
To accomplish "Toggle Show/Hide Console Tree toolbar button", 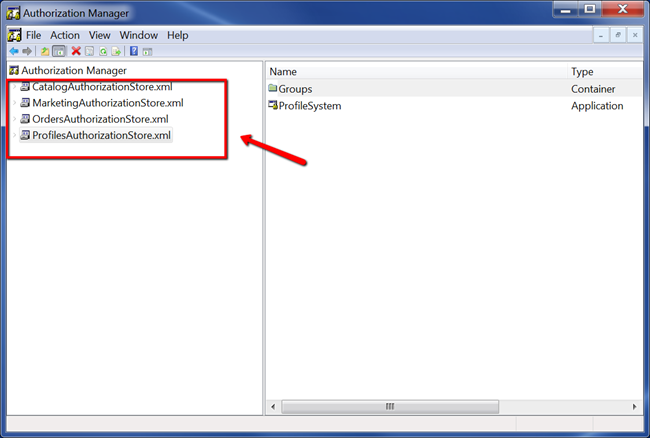I will click(59, 51).
